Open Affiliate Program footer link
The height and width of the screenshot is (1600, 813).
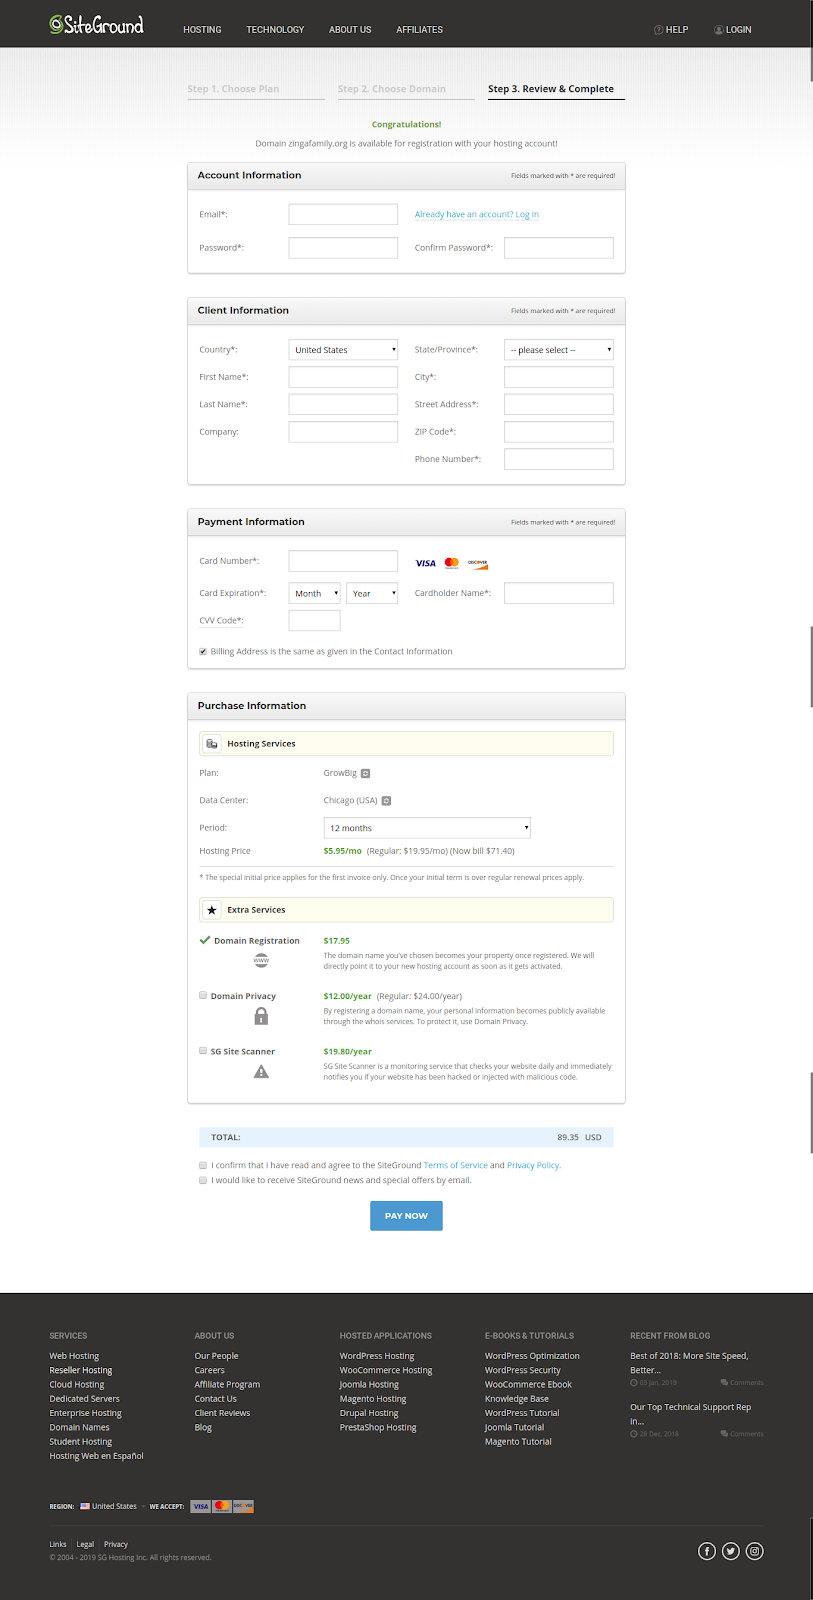(227, 1384)
